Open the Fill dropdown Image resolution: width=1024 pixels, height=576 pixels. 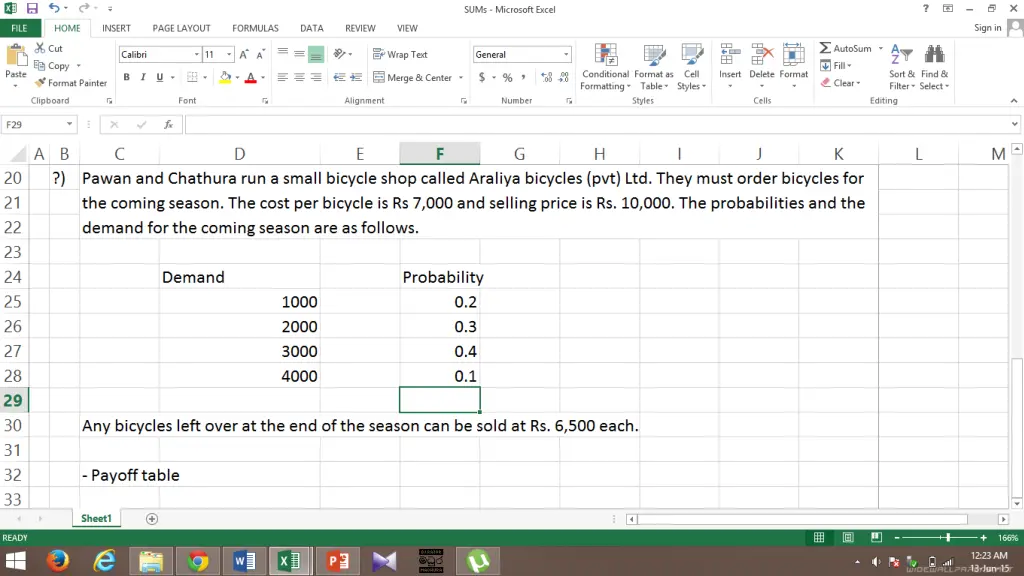pyautogui.click(x=836, y=66)
